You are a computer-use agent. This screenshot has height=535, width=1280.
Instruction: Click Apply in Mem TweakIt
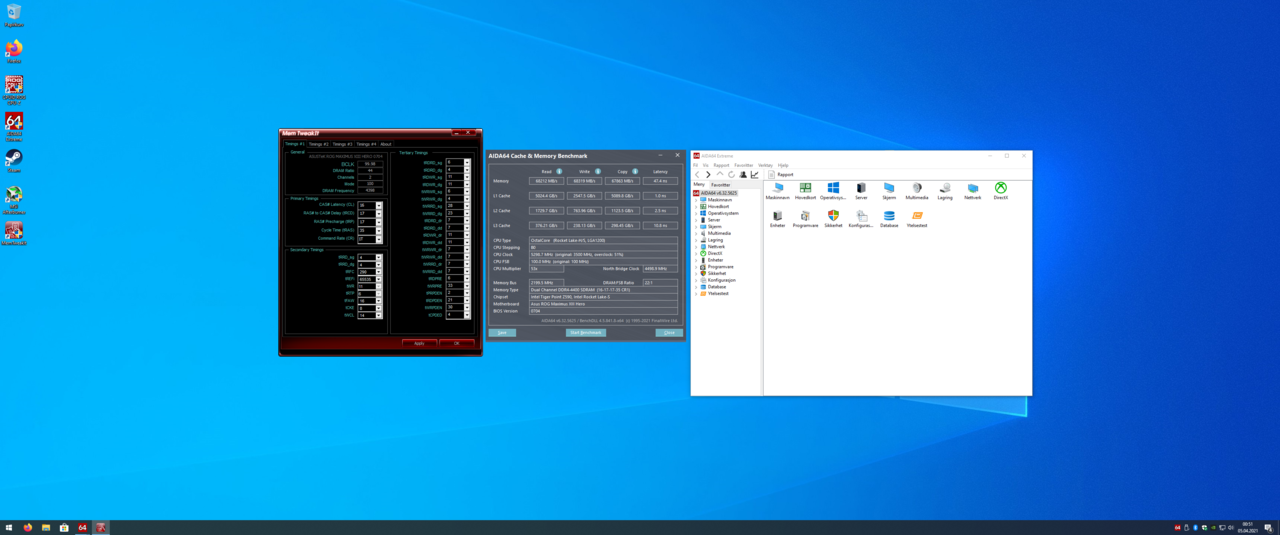pos(419,343)
